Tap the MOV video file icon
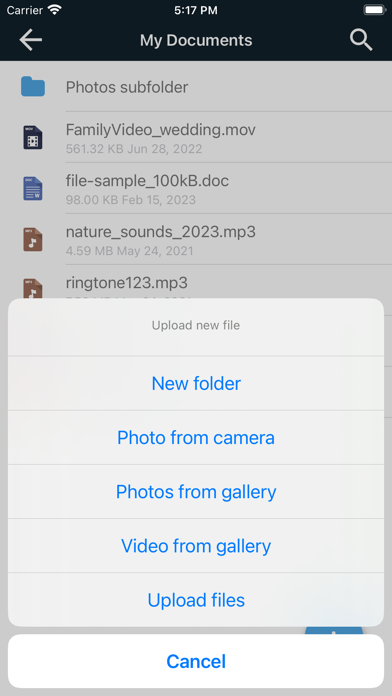Viewport: 392px width, 696px height. click(33, 137)
